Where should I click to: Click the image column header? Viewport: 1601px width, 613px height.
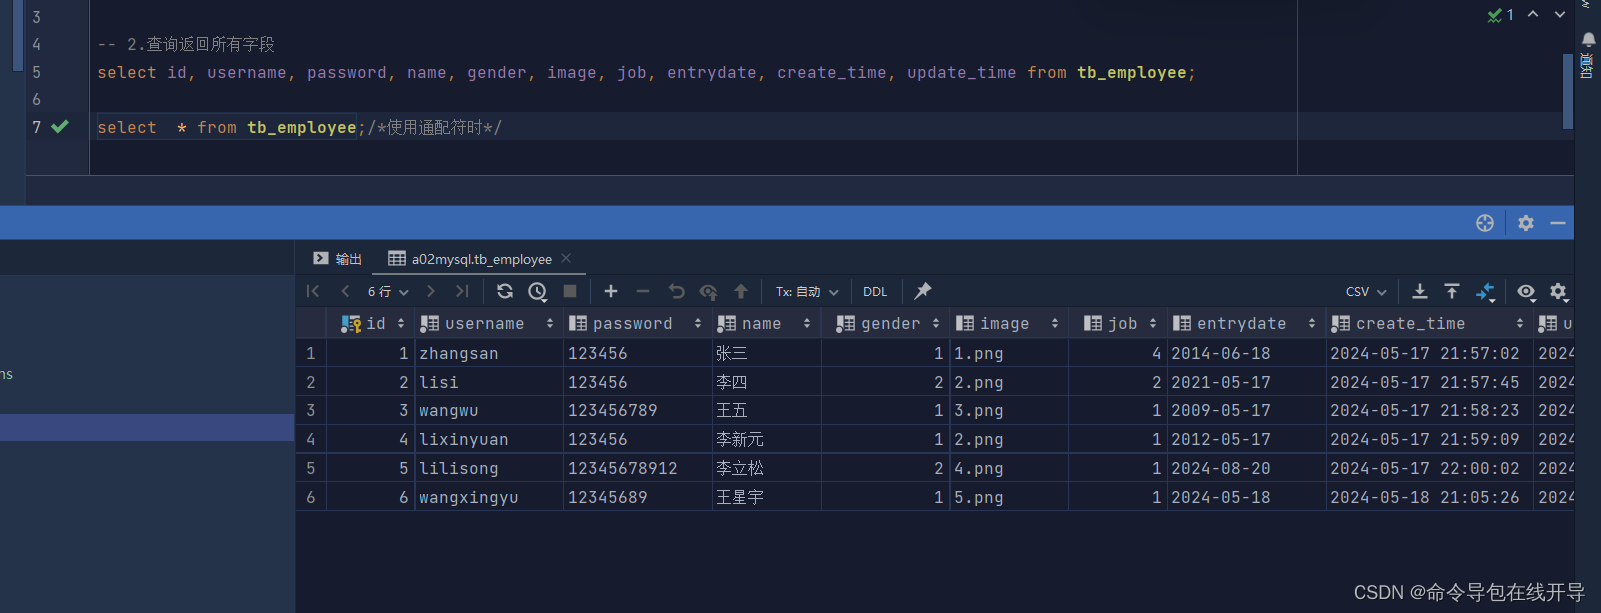(1009, 323)
